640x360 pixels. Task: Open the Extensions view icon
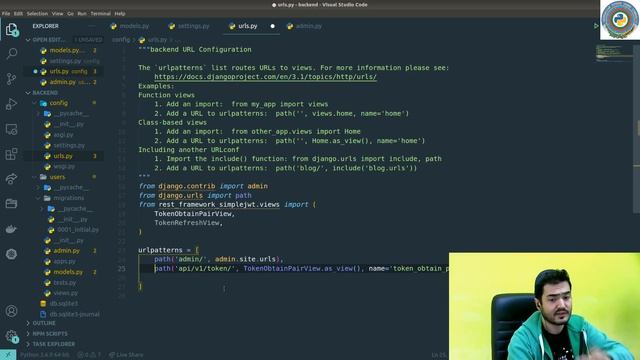pos(11,154)
